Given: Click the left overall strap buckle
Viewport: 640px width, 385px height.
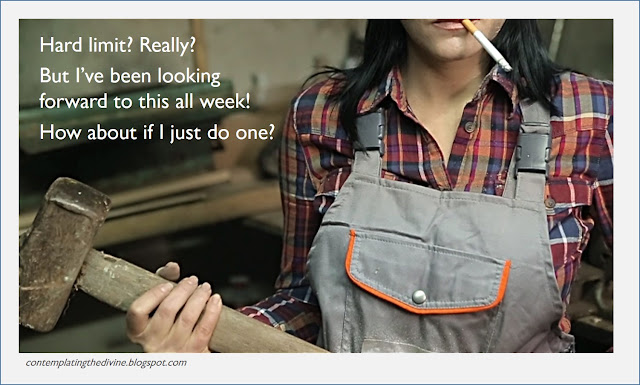Looking at the screenshot, I should tap(370, 131).
